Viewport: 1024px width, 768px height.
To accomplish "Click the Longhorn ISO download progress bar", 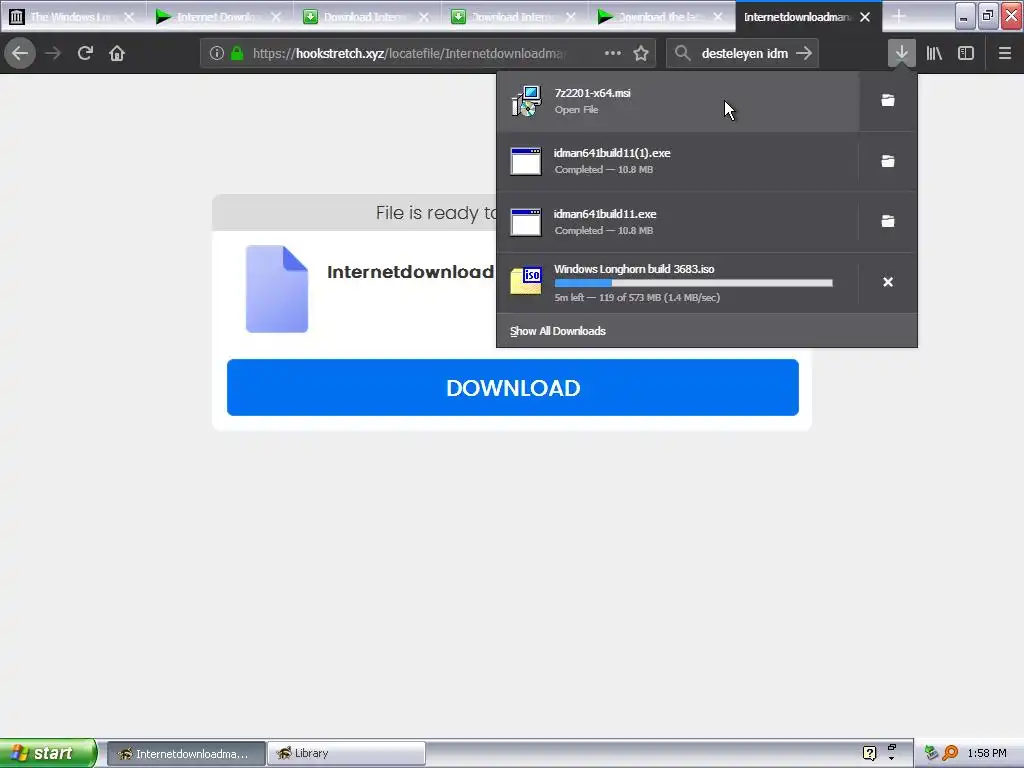I will (x=694, y=283).
